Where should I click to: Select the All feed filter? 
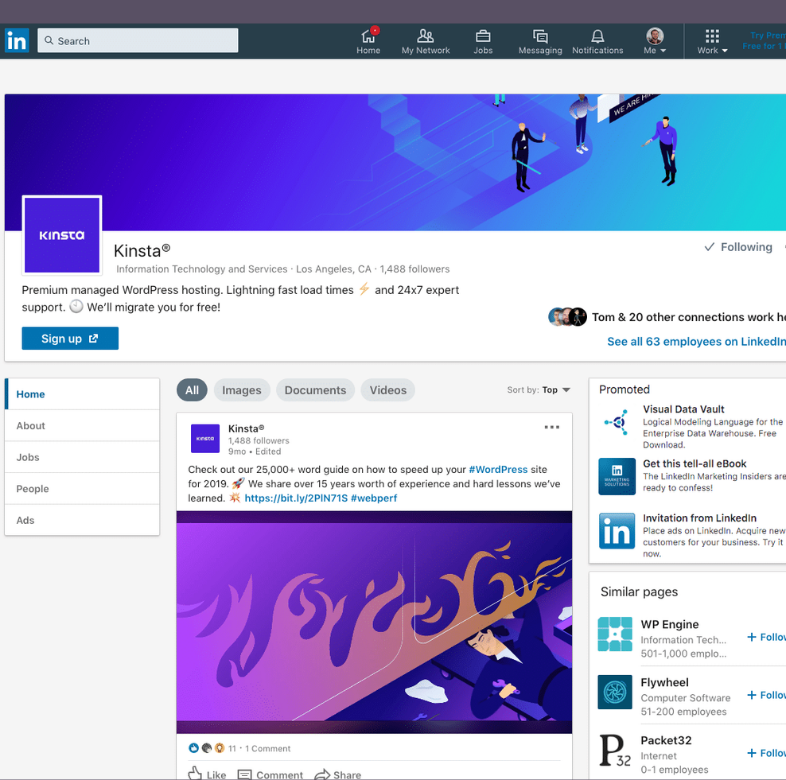(x=192, y=390)
